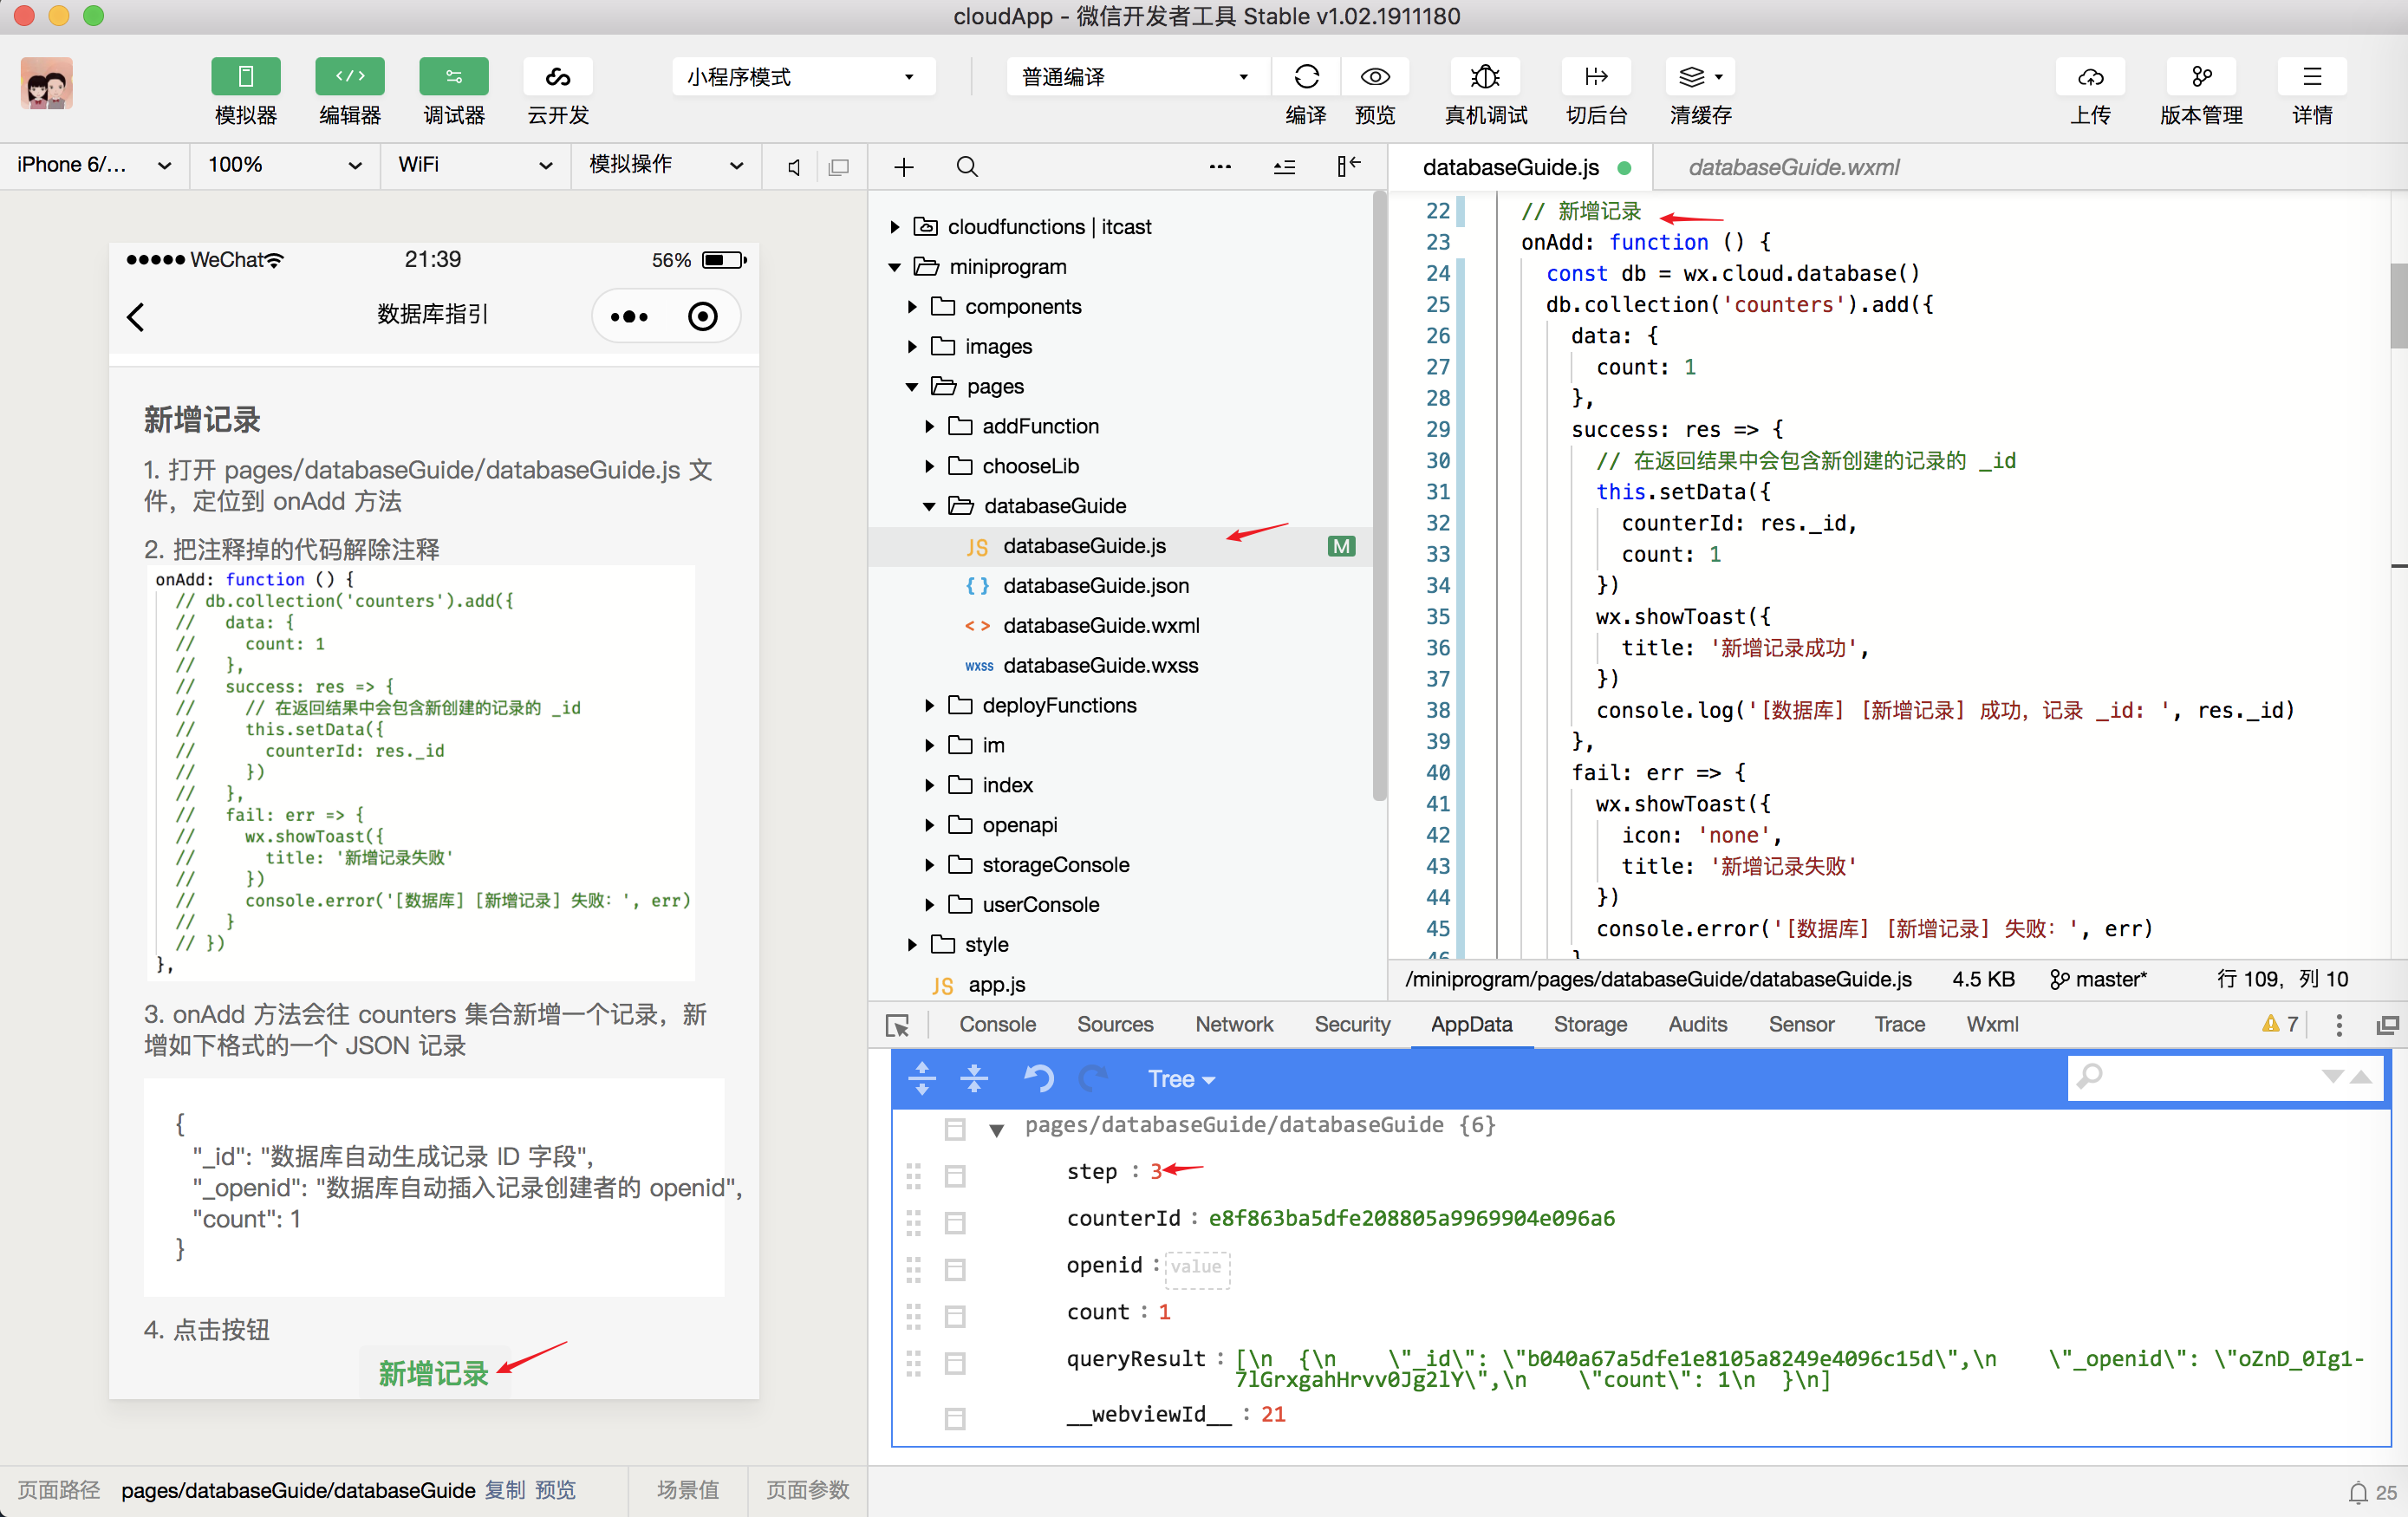
Task: Switch to the Sources tab
Action: 1115,1025
